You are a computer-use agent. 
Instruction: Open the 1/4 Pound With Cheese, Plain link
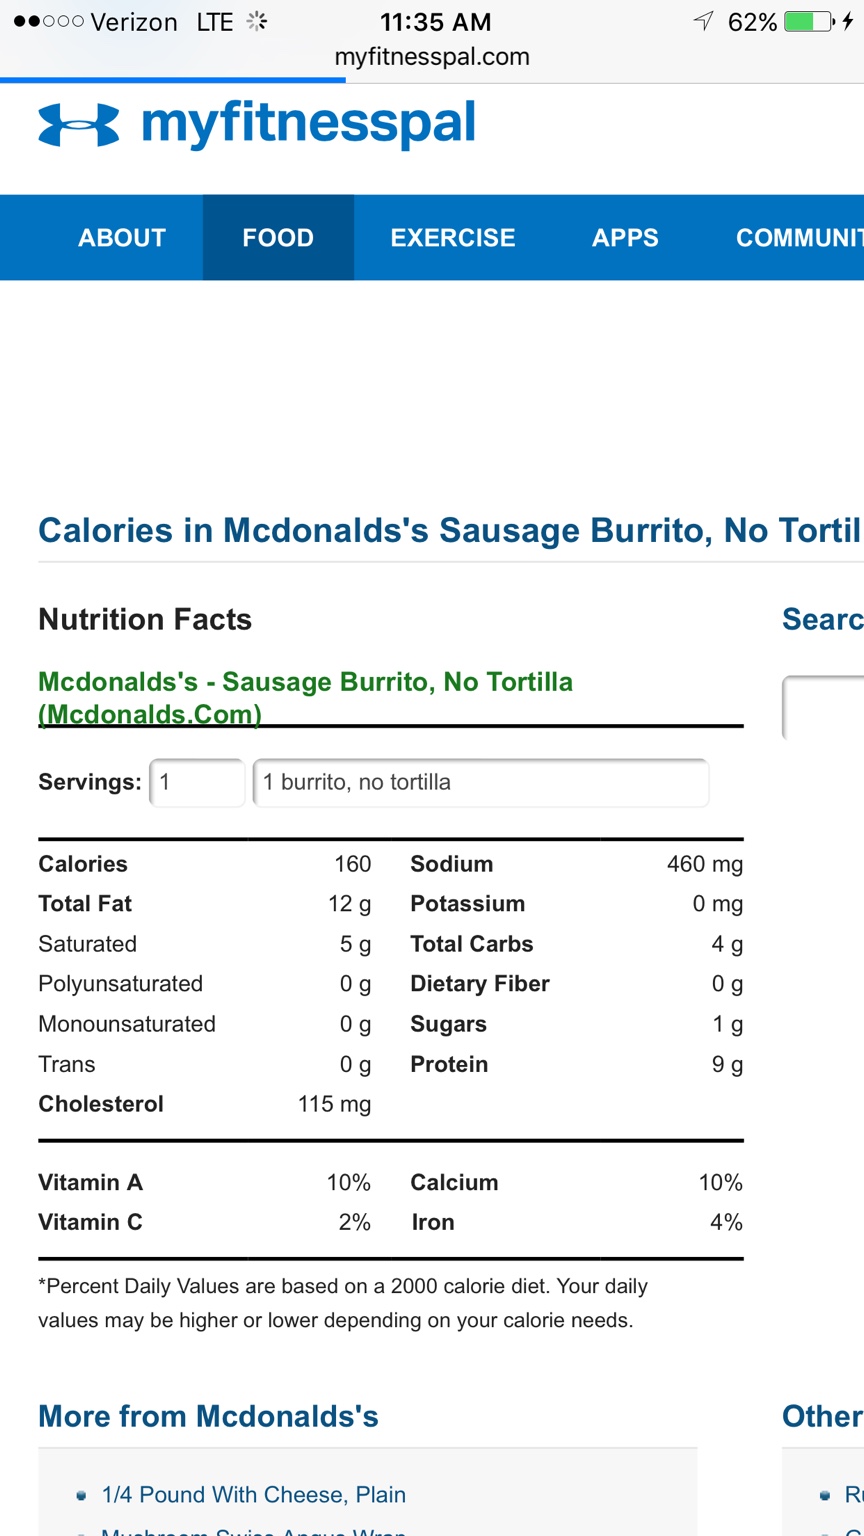pyautogui.click(x=253, y=1495)
